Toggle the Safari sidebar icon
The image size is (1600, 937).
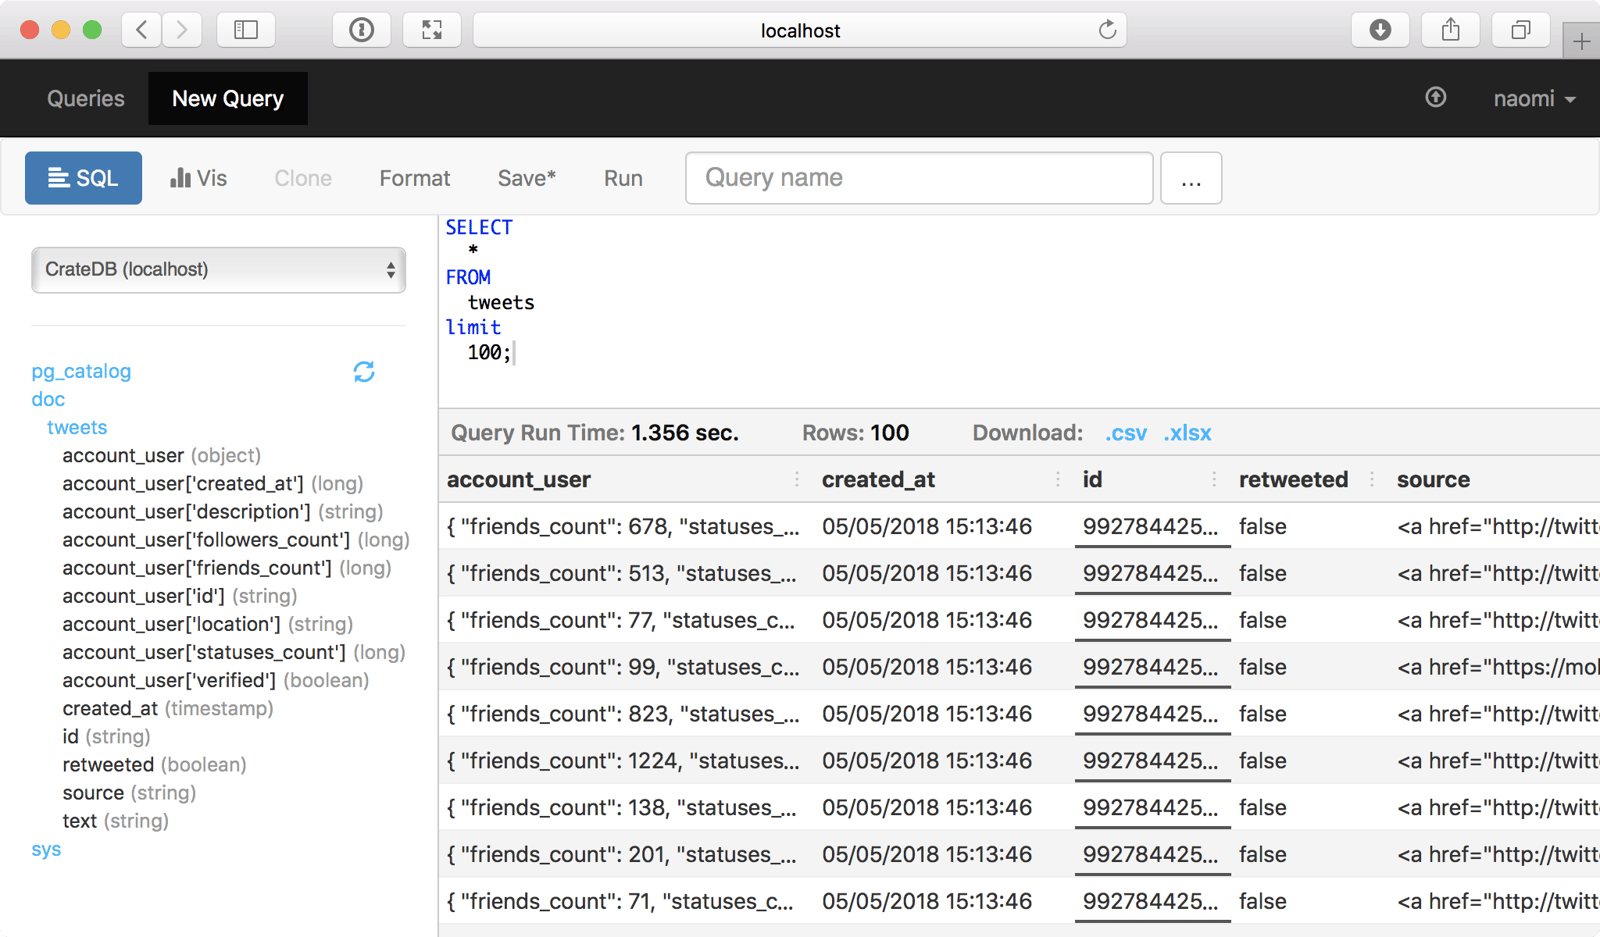pos(246,29)
